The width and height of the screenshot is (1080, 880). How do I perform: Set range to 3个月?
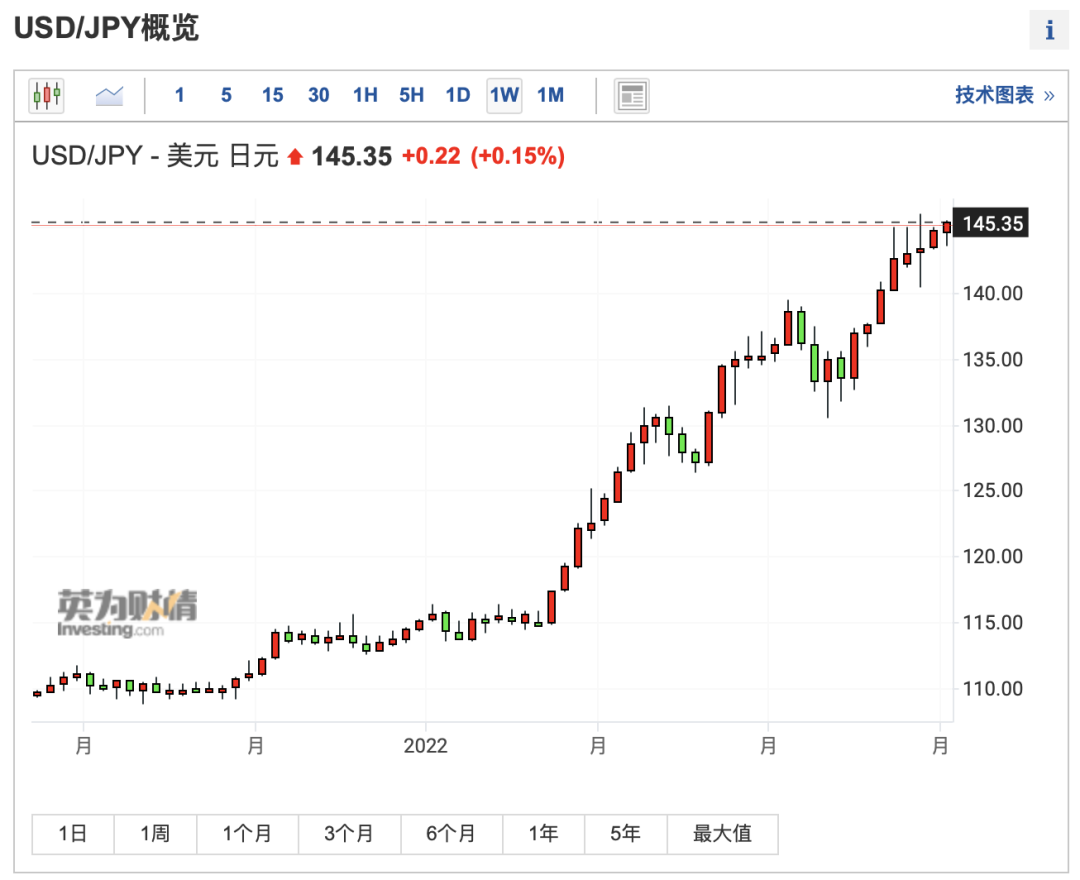(349, 834)
